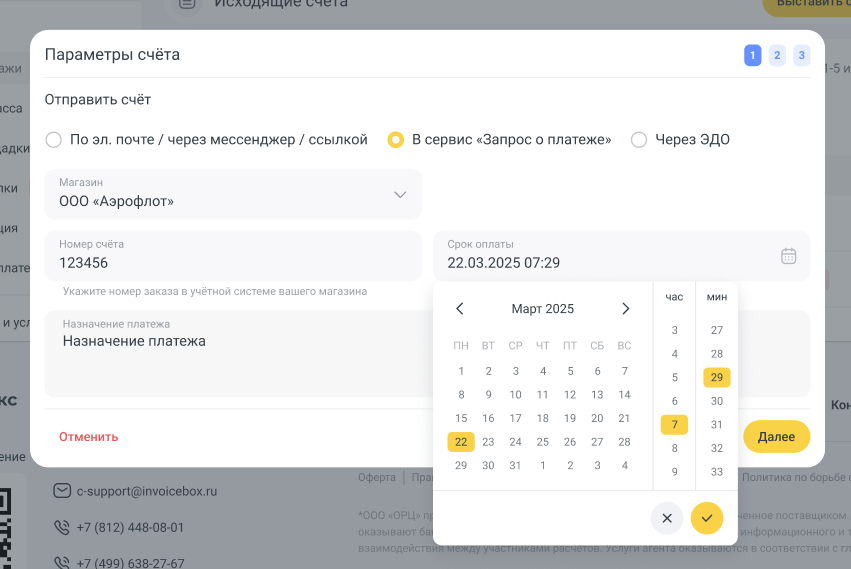The width and height of the screenshot is (851, 569).
Task: Cancel date selection with X button
Action: 666,518
